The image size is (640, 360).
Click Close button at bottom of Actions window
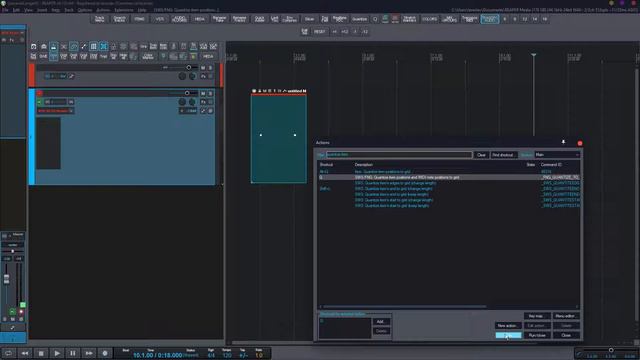566,336
